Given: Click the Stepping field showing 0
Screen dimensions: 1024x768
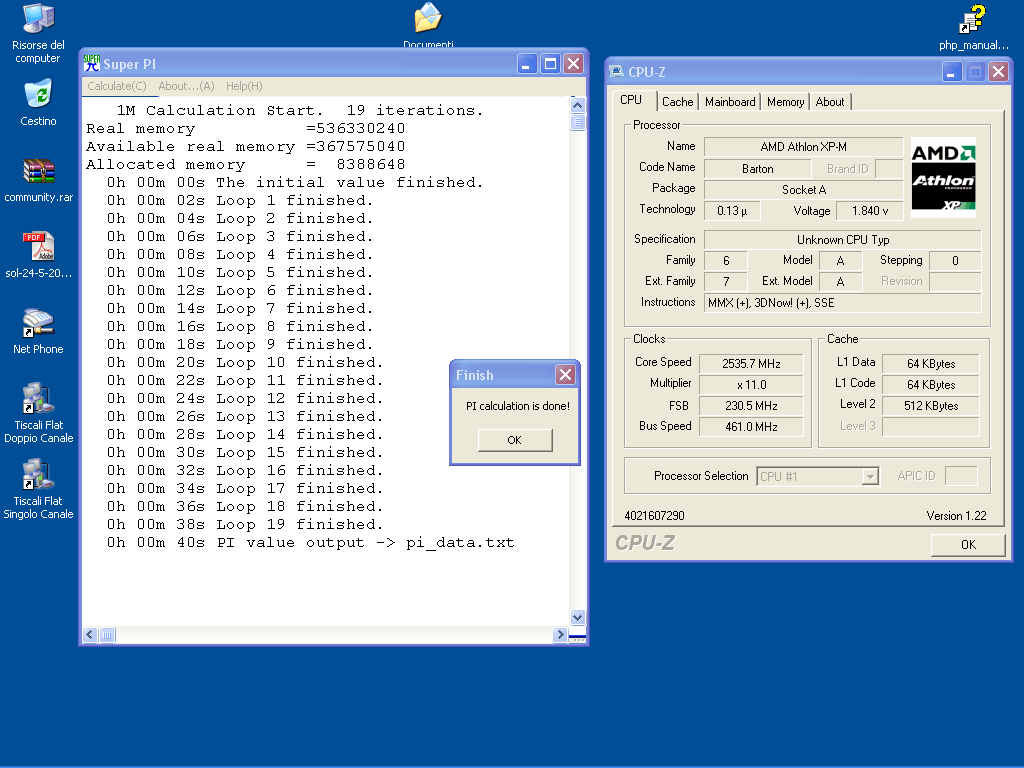Looking at the screenshot, I should pos(955,261).
